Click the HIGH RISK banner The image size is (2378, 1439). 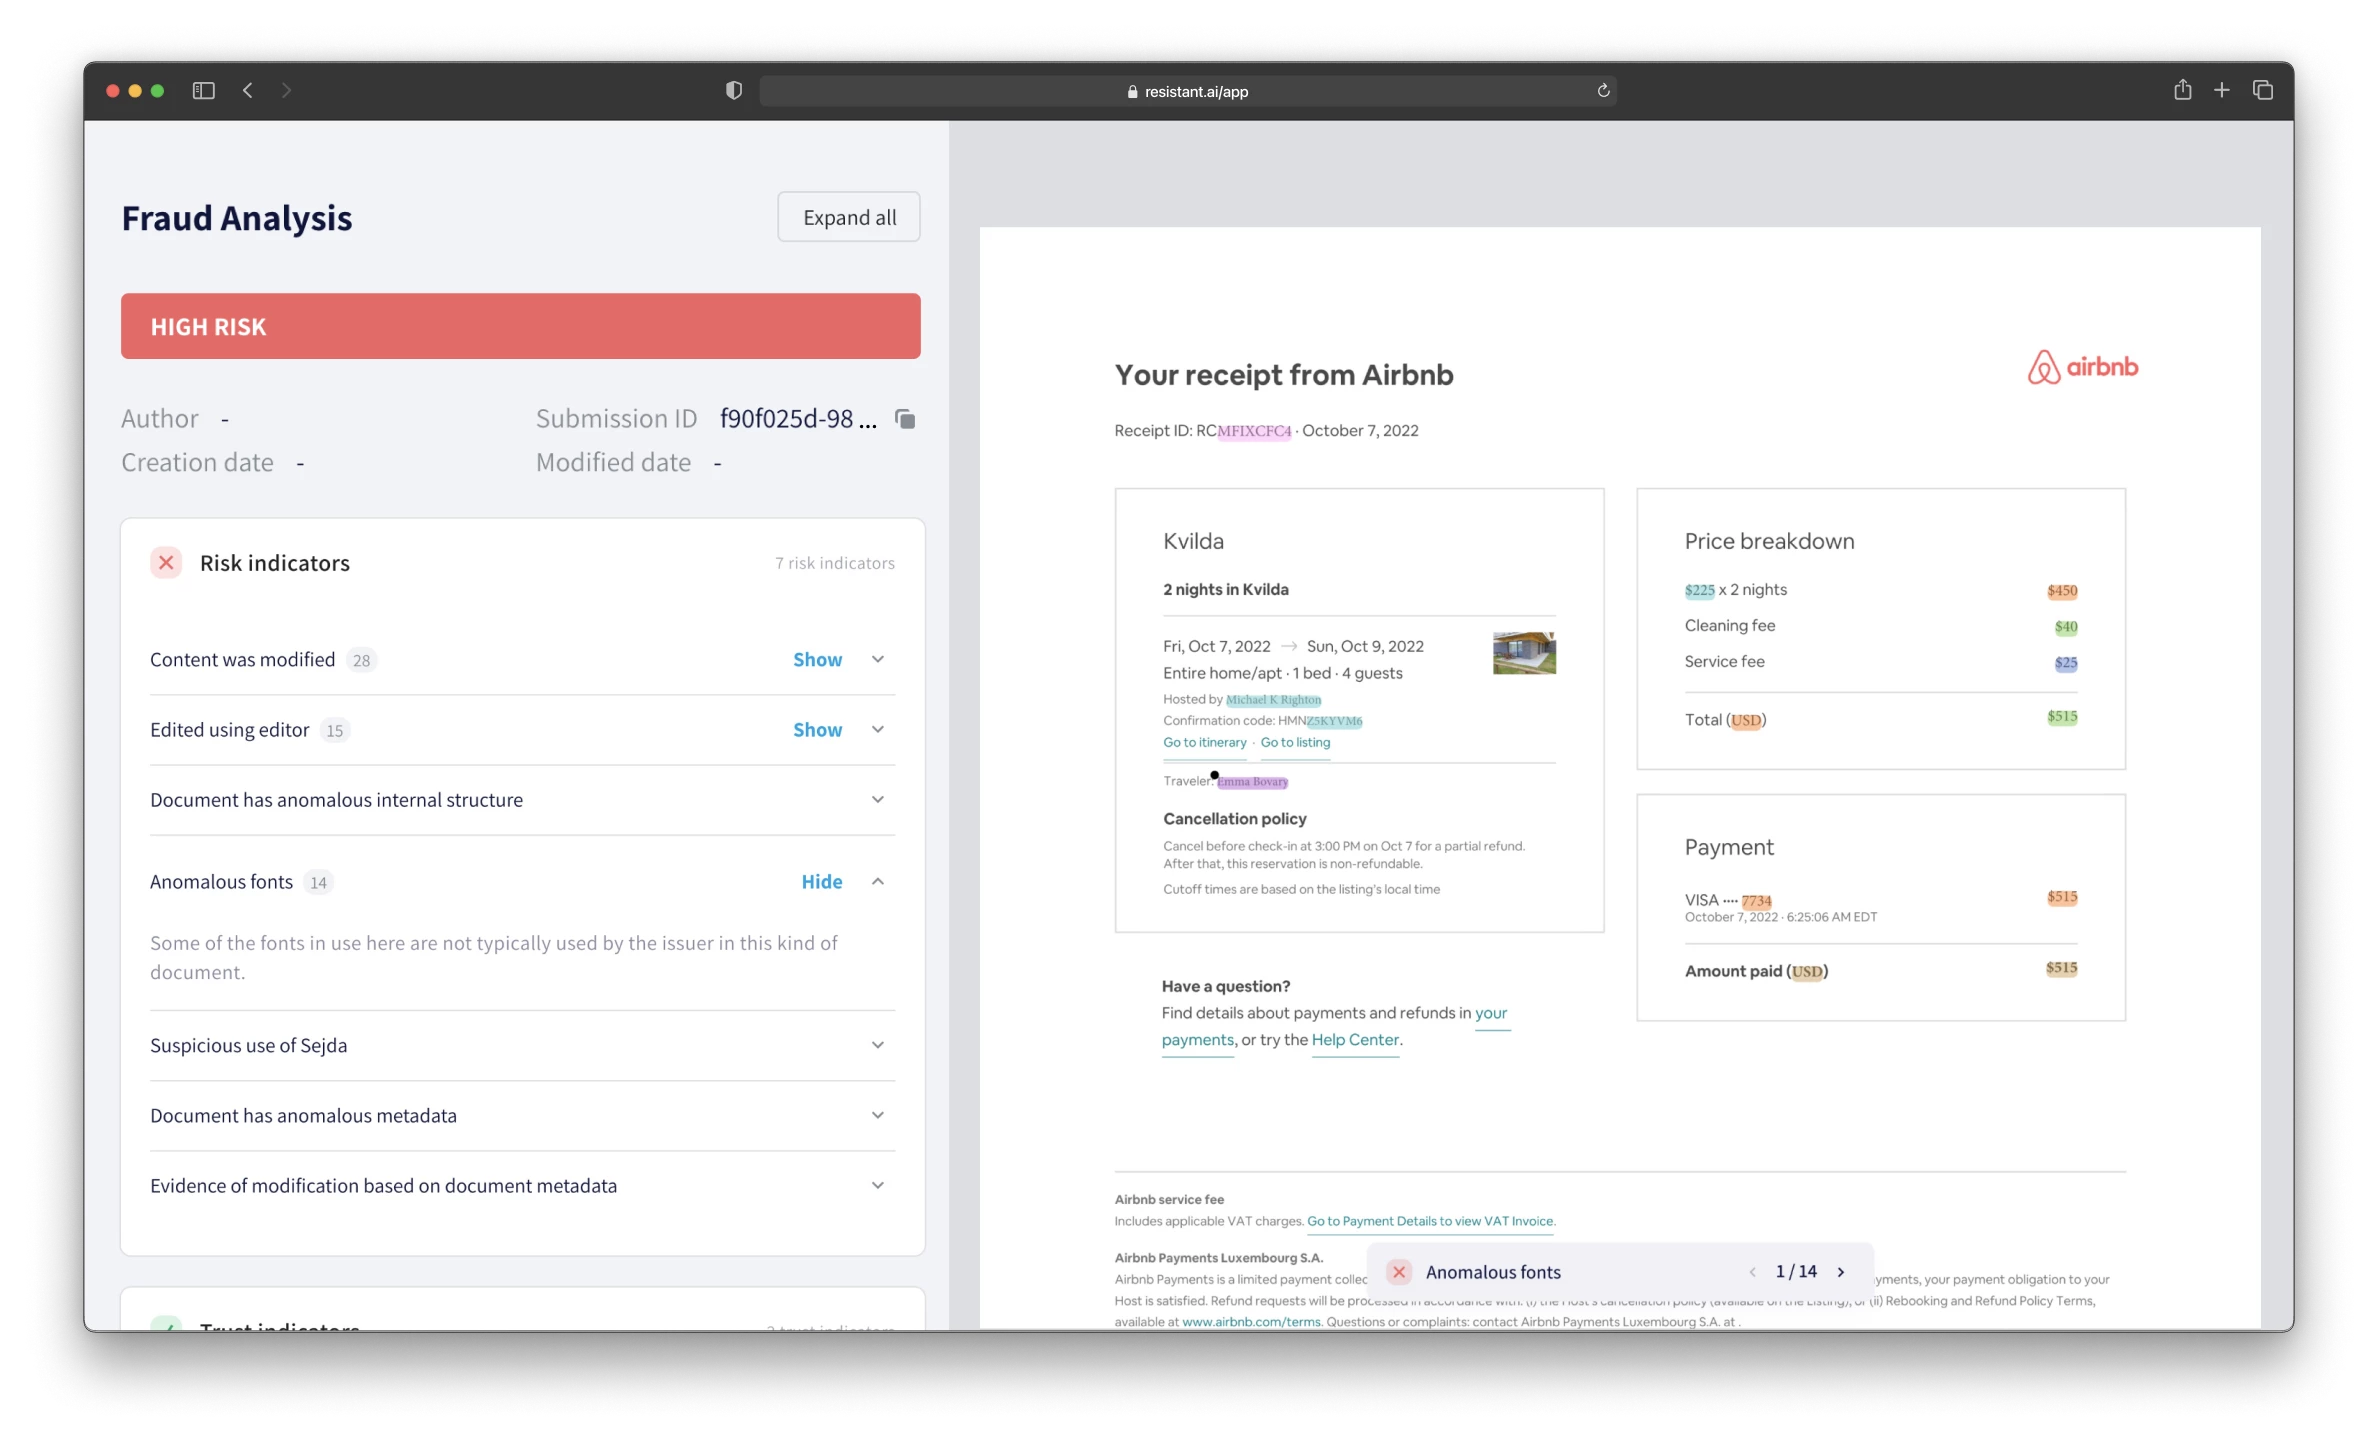[520, 326]
